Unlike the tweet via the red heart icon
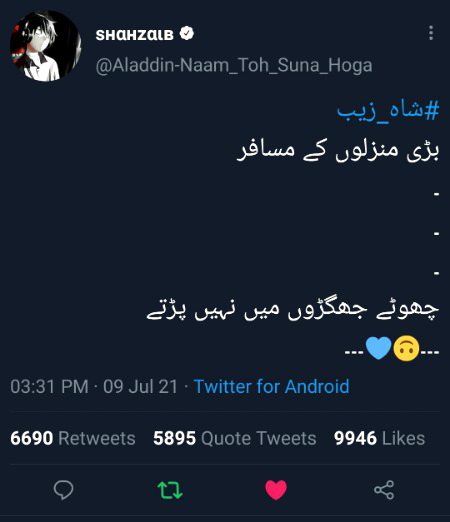This screenshot has width=450, height=522. coord(276,490)
